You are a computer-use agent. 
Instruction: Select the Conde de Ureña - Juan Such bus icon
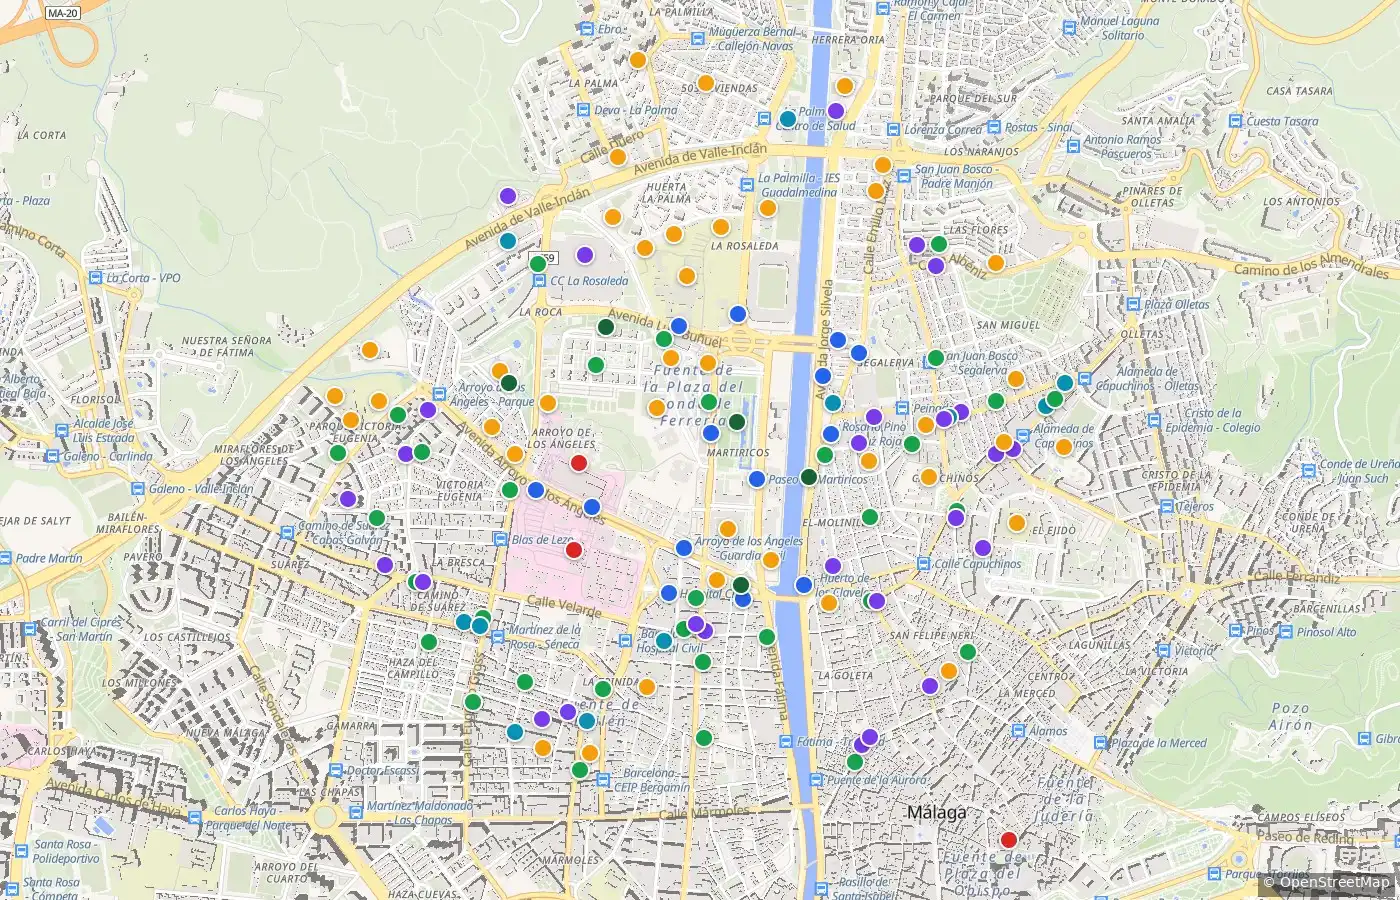1309,471
